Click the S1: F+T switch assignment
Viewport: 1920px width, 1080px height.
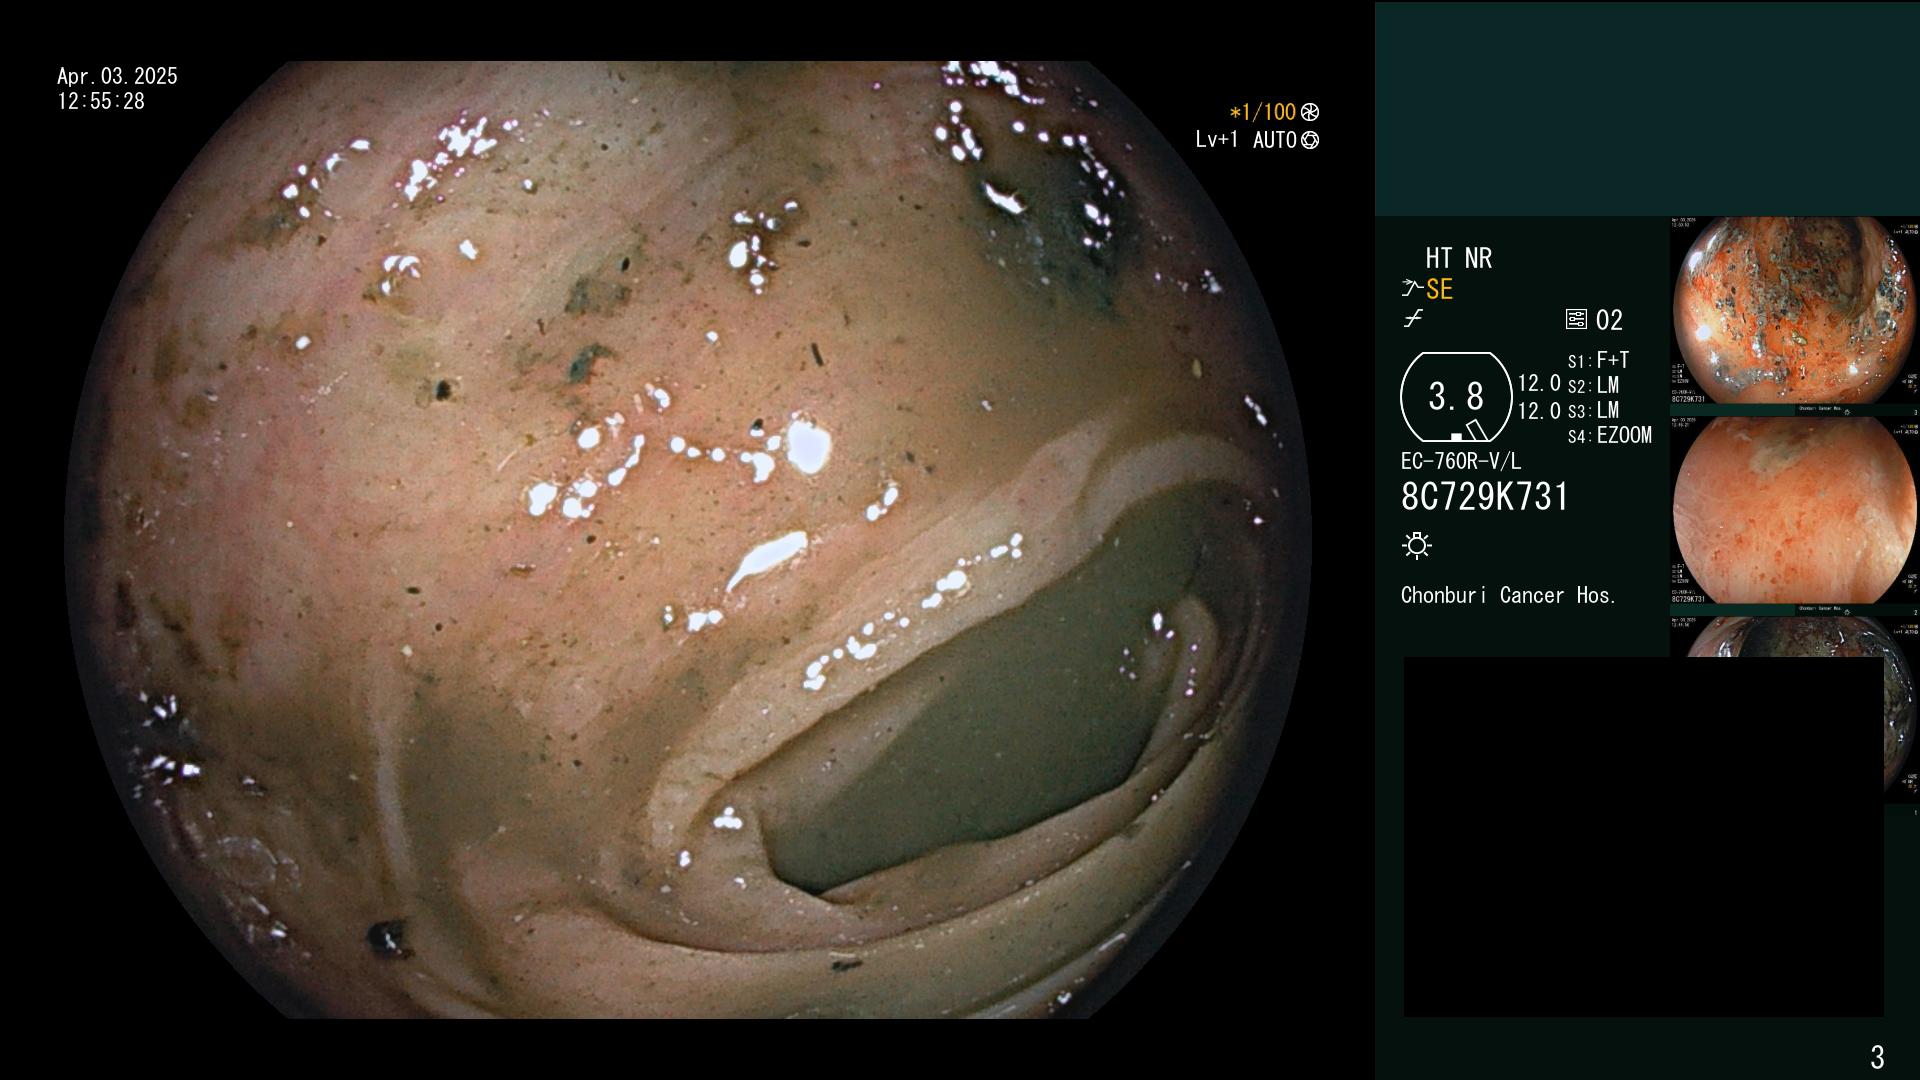(x=1599, y=360)
